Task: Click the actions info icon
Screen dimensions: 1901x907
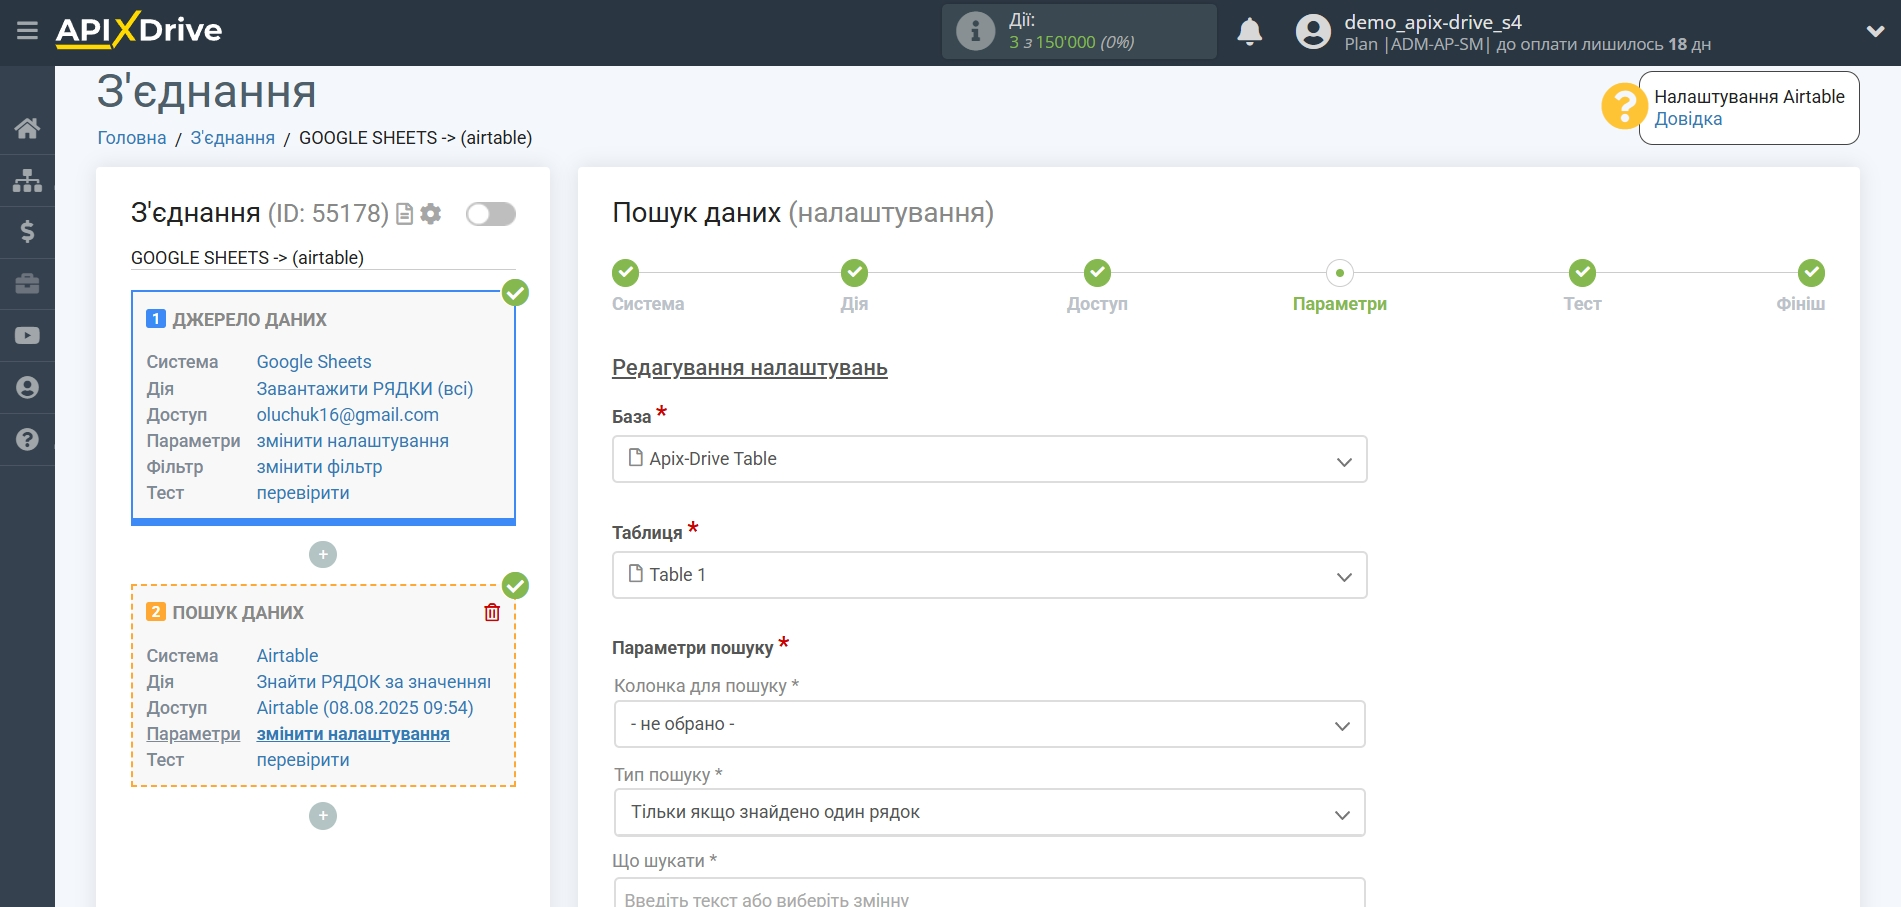Action: [975, 31]
